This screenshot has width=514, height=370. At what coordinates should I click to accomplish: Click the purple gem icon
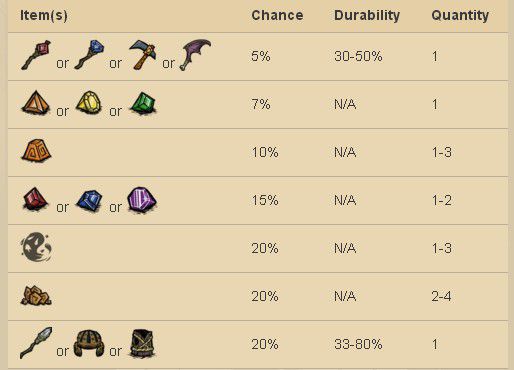pyautogui.click(x=142, y=200)
